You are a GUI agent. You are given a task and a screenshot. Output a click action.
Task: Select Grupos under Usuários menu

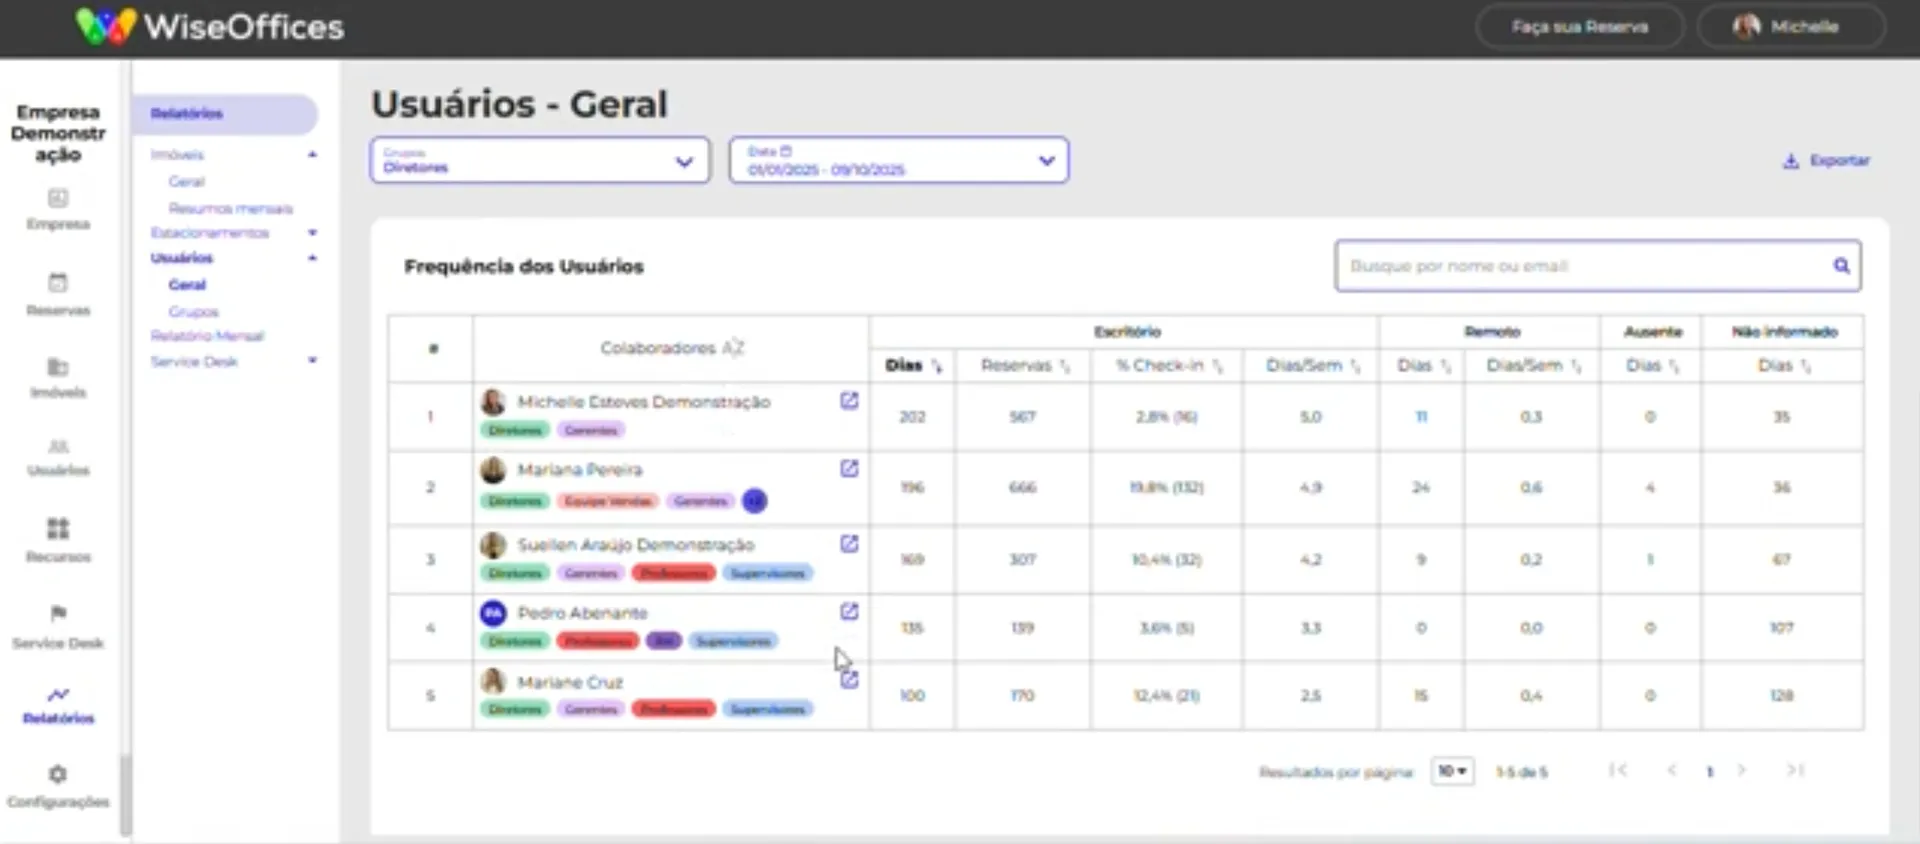(x=193, y=312)
